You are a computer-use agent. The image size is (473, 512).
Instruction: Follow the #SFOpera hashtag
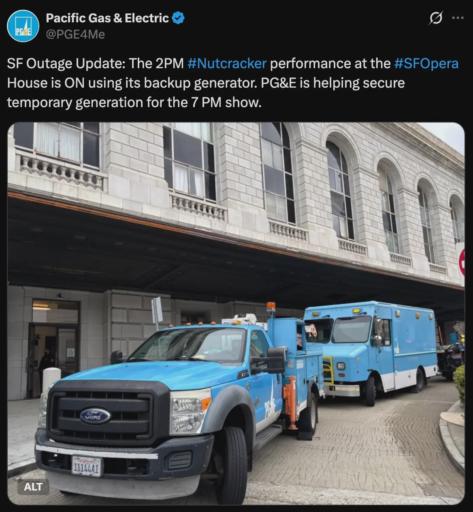[x=426, y=63]
